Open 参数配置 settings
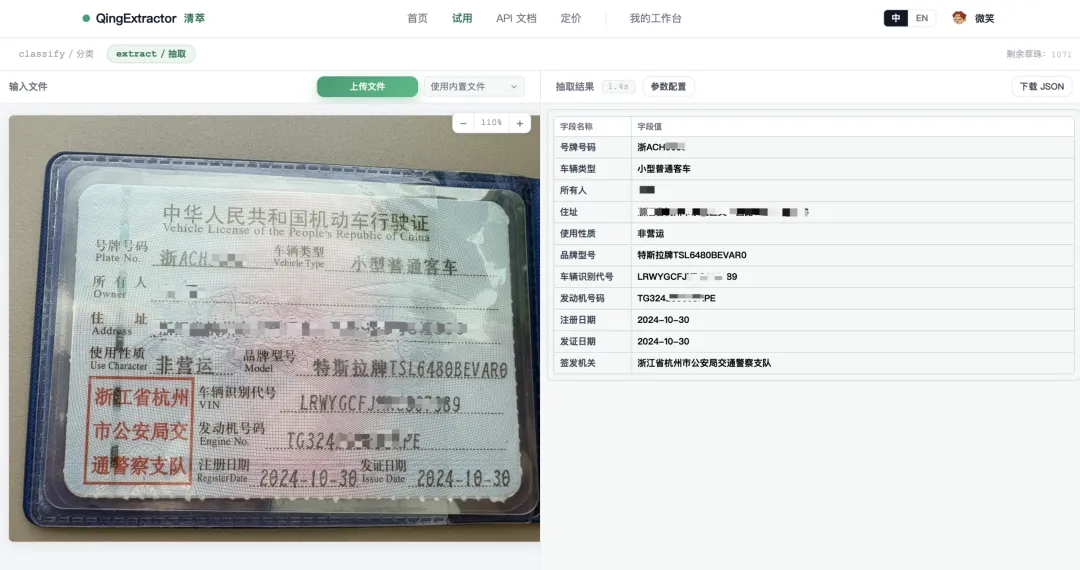 [668, 87]
